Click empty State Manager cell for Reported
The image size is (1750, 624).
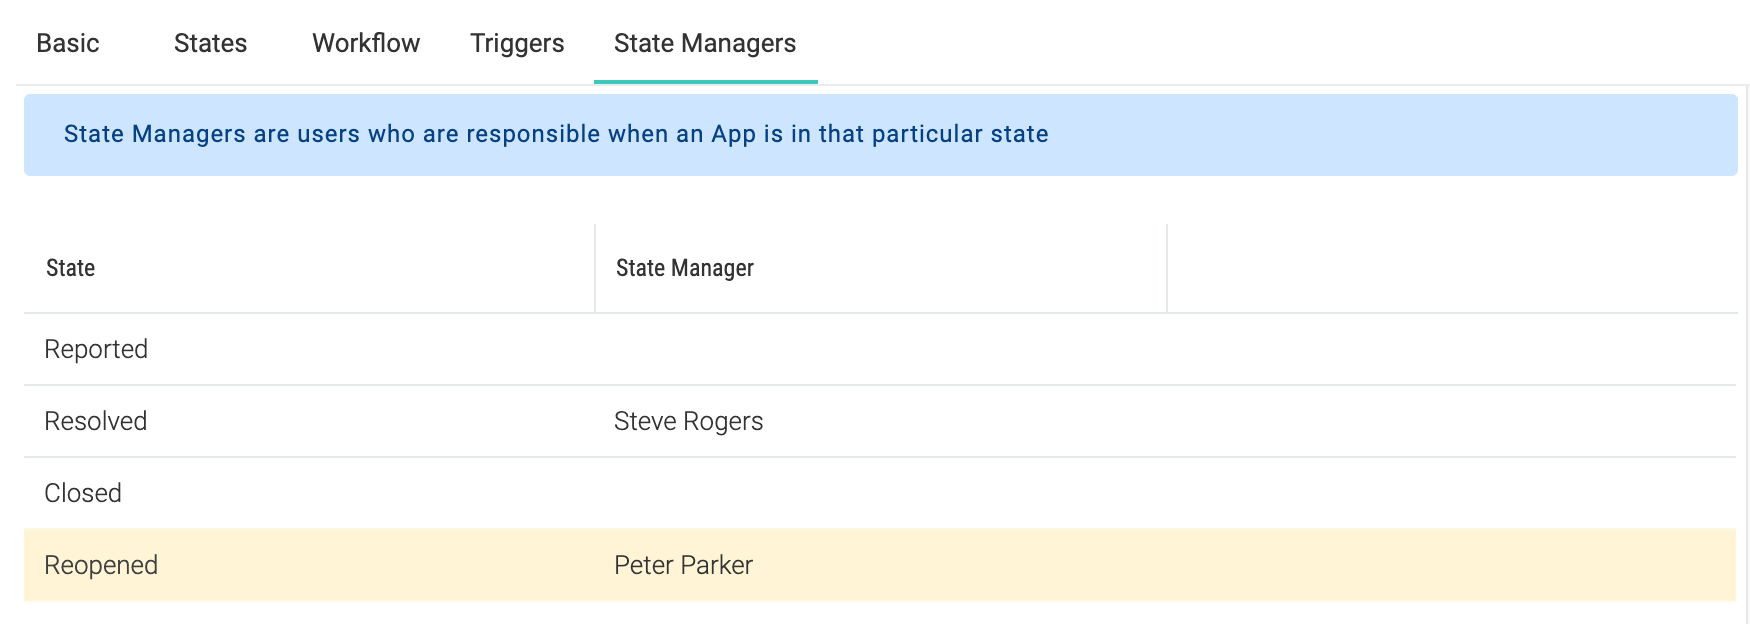click(880, 349)
